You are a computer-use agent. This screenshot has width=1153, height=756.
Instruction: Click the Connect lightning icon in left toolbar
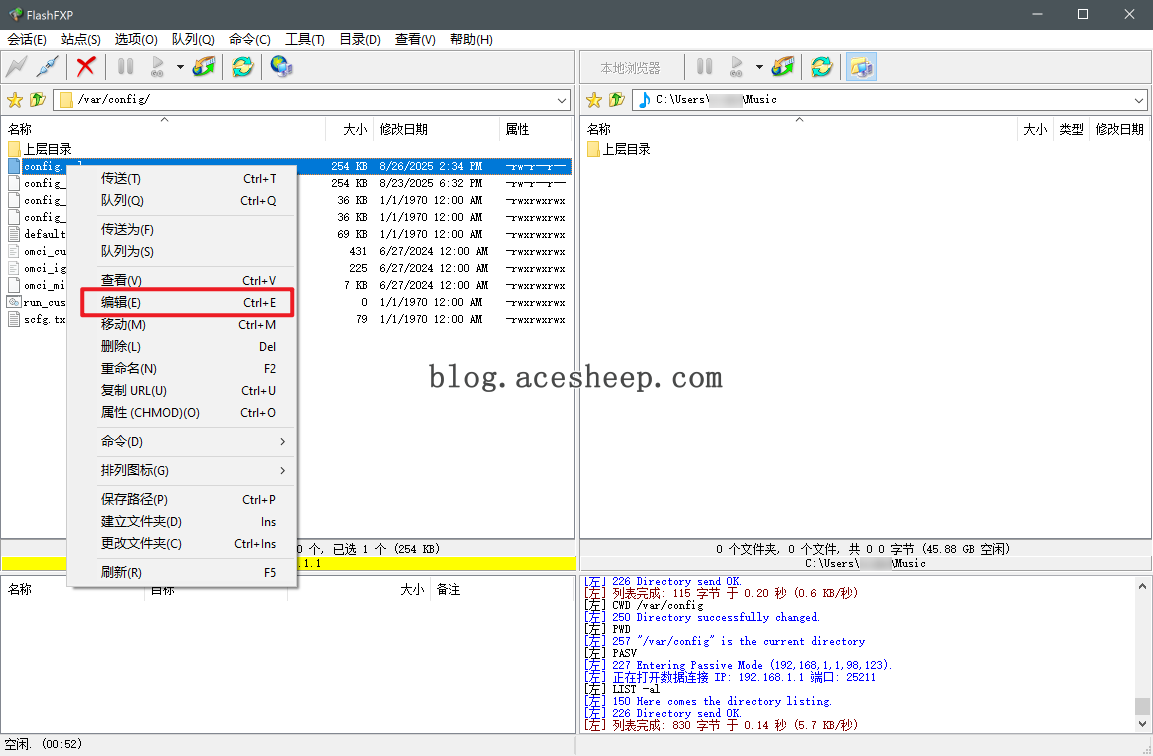(16, 67)
